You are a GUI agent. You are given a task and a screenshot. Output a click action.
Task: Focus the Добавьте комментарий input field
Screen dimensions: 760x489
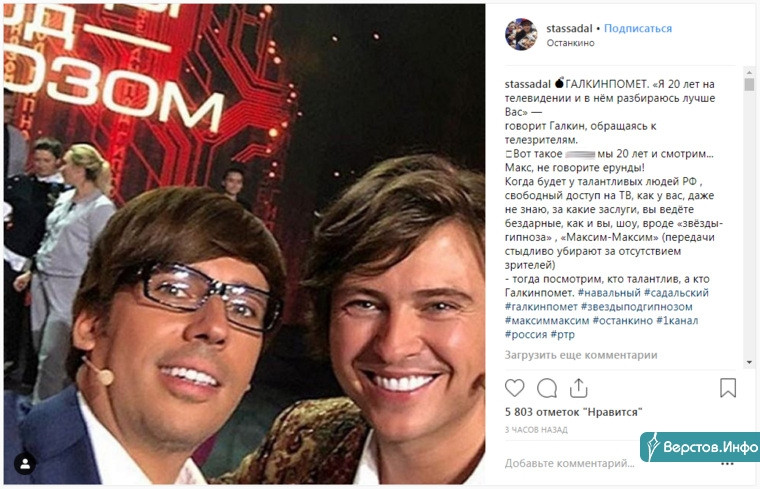(x=570, y=463)
